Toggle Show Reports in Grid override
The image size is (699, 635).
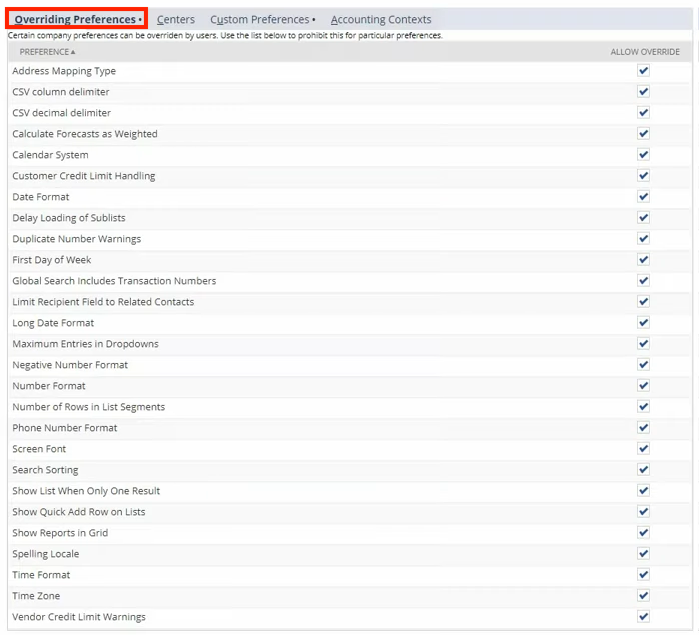pyautogui.click(x=643, y=532)
